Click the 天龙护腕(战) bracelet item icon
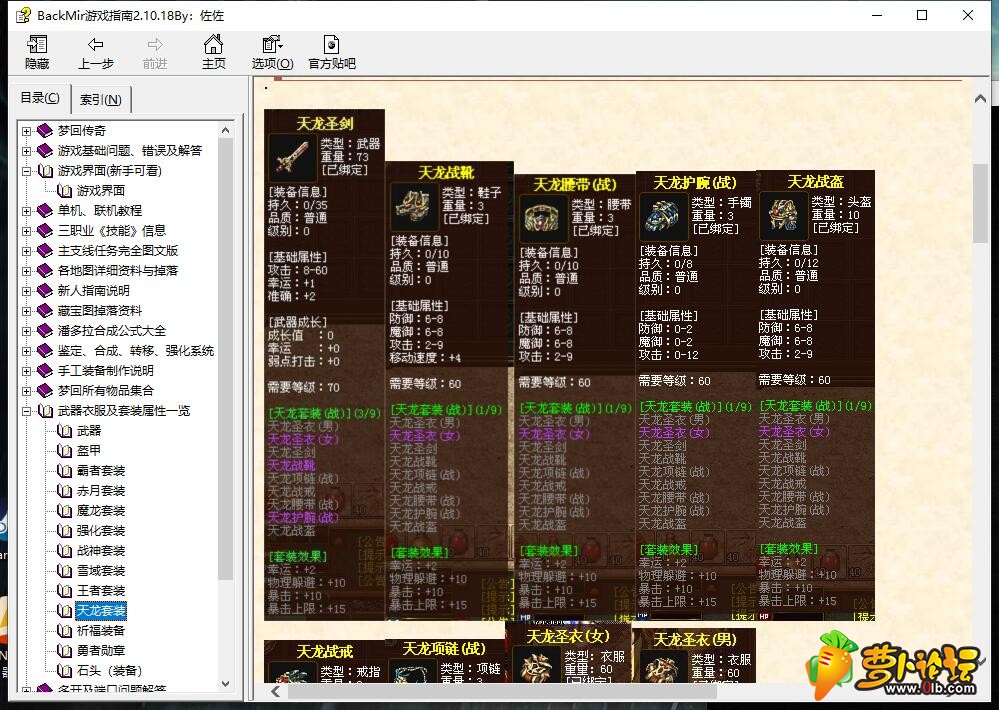 663,216
